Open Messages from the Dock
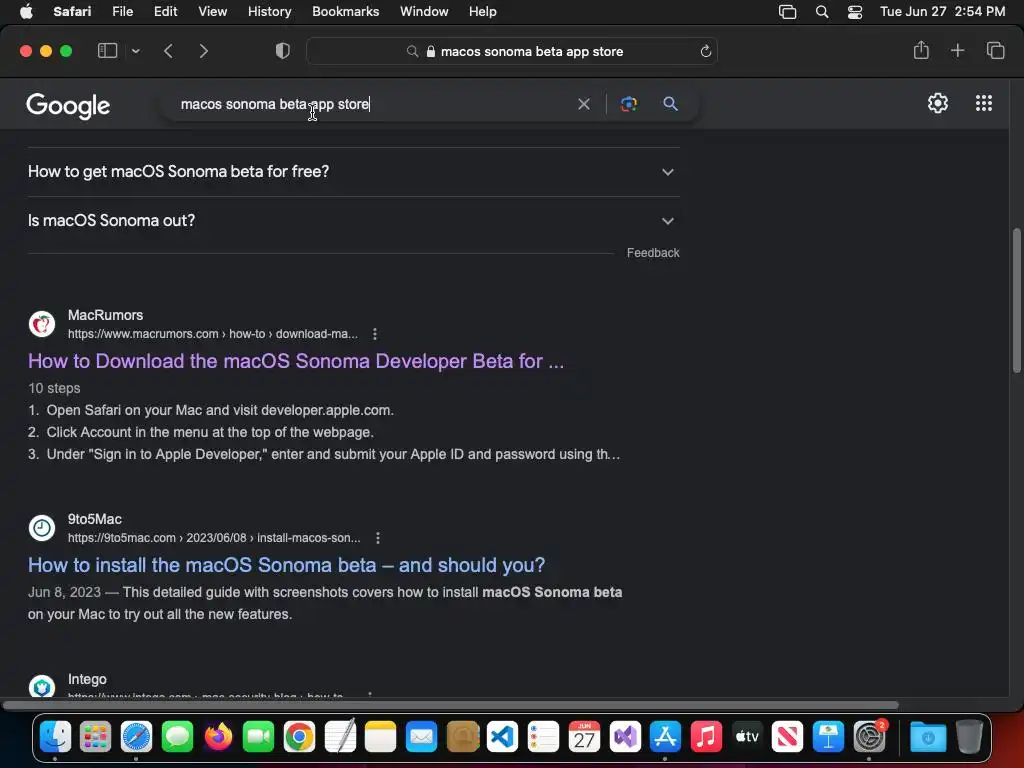Viewport: 1024px width, 768px height. (x=177, y=737)
